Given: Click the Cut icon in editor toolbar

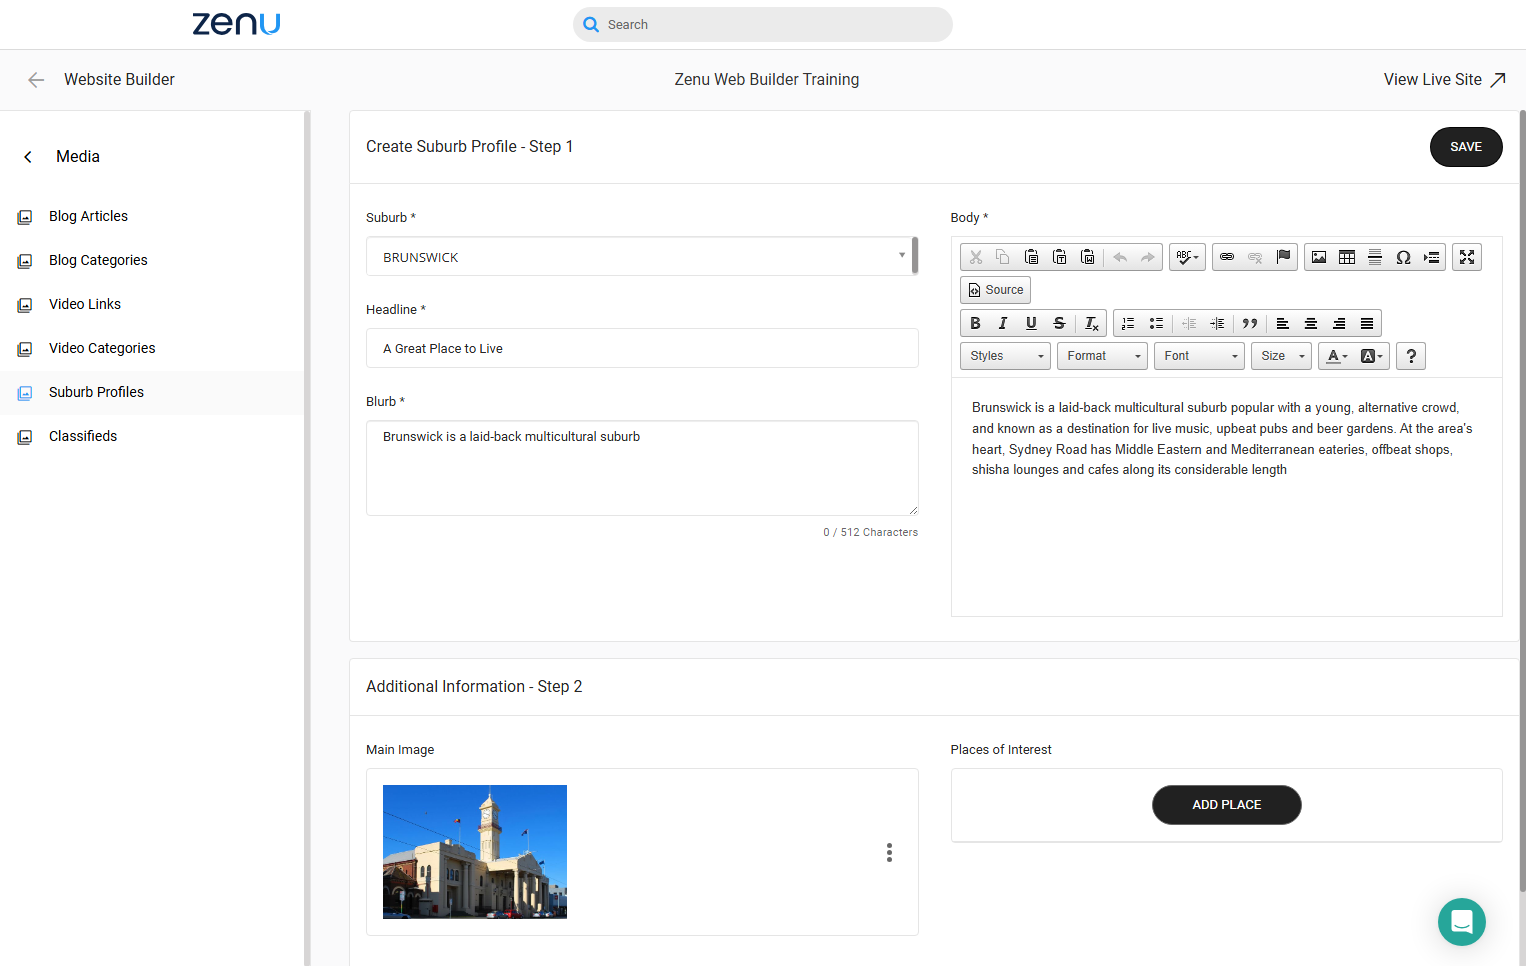Looking at the screenshot, I should (976, 257).
